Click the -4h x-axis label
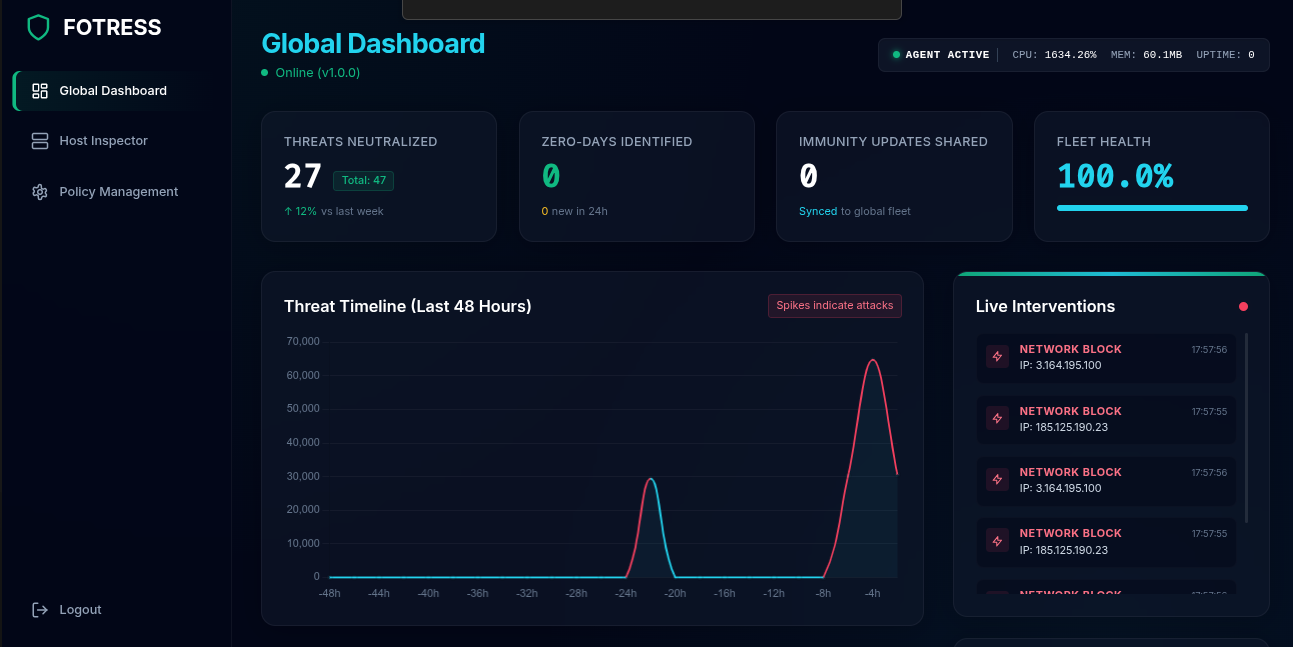Screen dimensions: 1293x647 (872, 594)
